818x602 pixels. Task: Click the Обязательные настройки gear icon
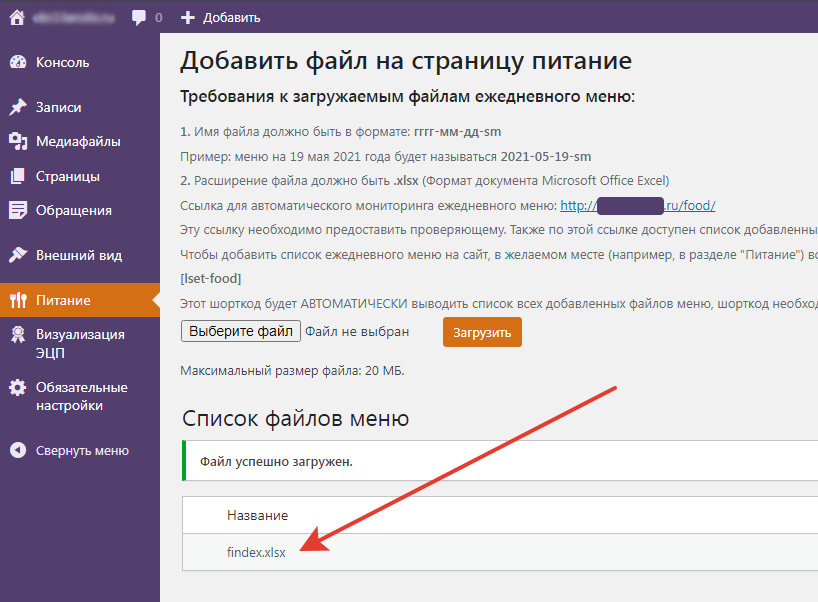(18, 388)
